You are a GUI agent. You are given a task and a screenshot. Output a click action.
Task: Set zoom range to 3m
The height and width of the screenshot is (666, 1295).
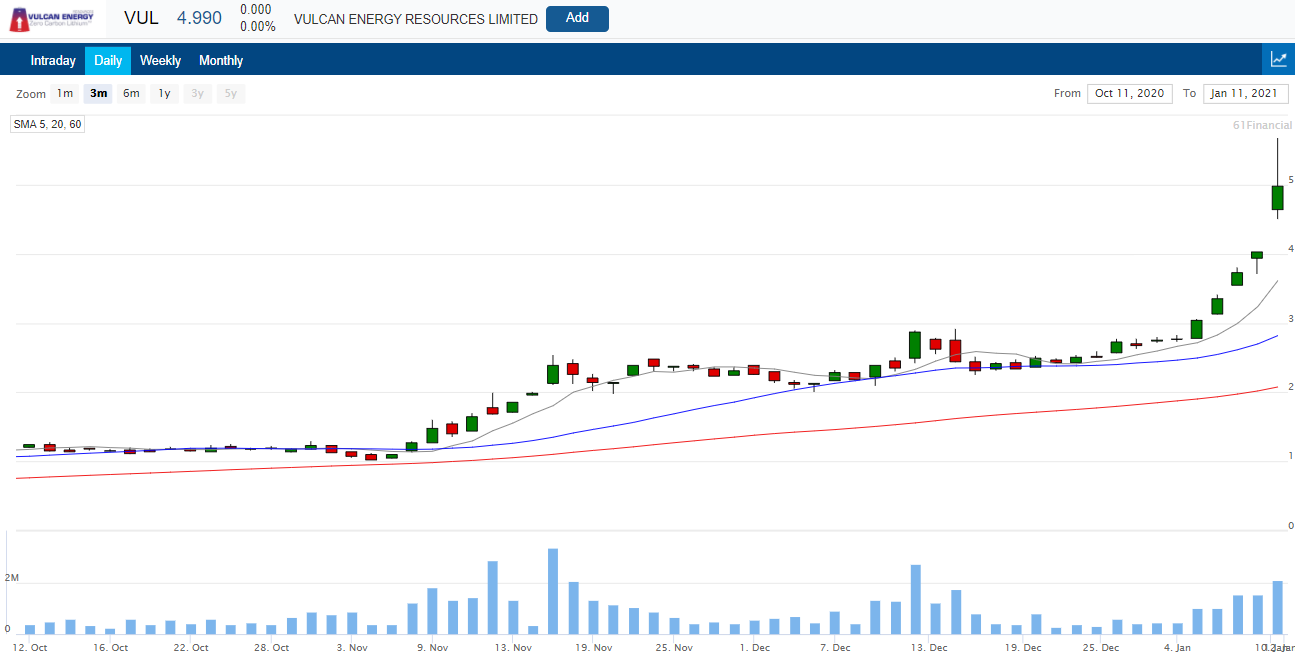pyautogui.click(x=98, y=93)
